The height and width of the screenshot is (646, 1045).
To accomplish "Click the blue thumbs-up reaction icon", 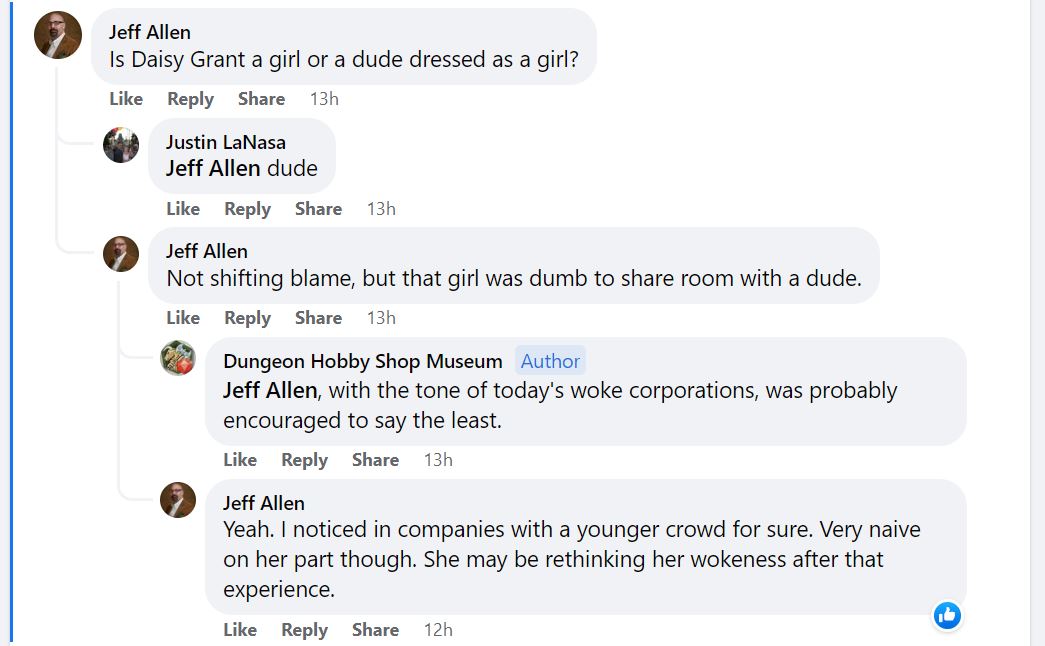I will click(x=947, y=615).
